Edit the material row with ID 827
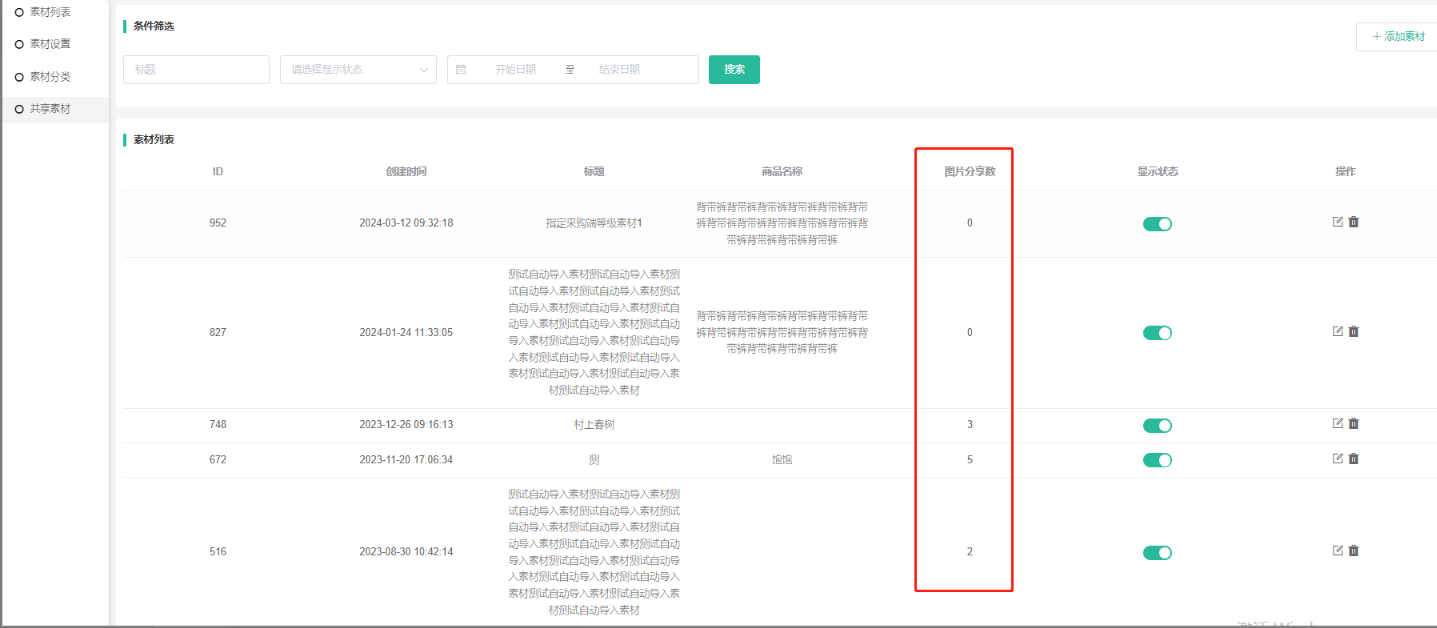1437x628 pixels. pyautogui.click(x=1338, y=331)
